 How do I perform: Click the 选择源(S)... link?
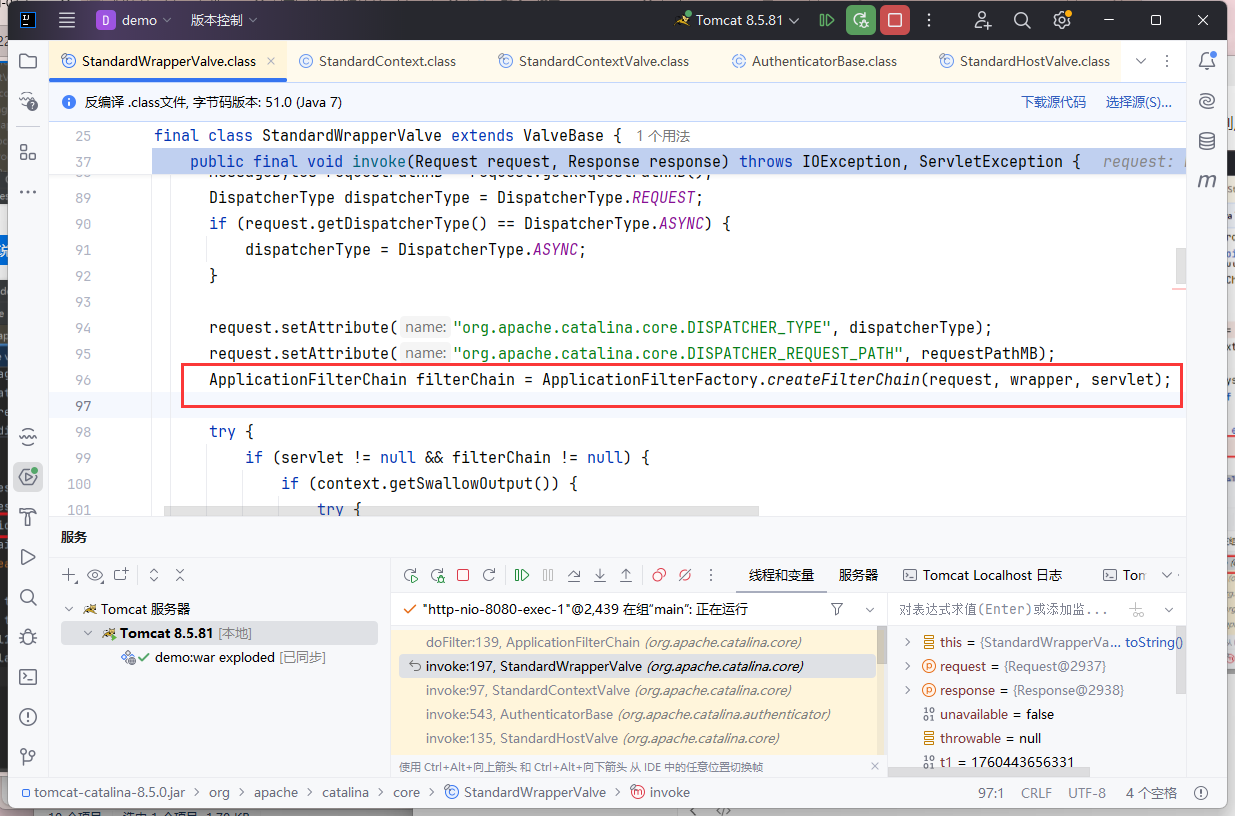tap(1138, 102)
